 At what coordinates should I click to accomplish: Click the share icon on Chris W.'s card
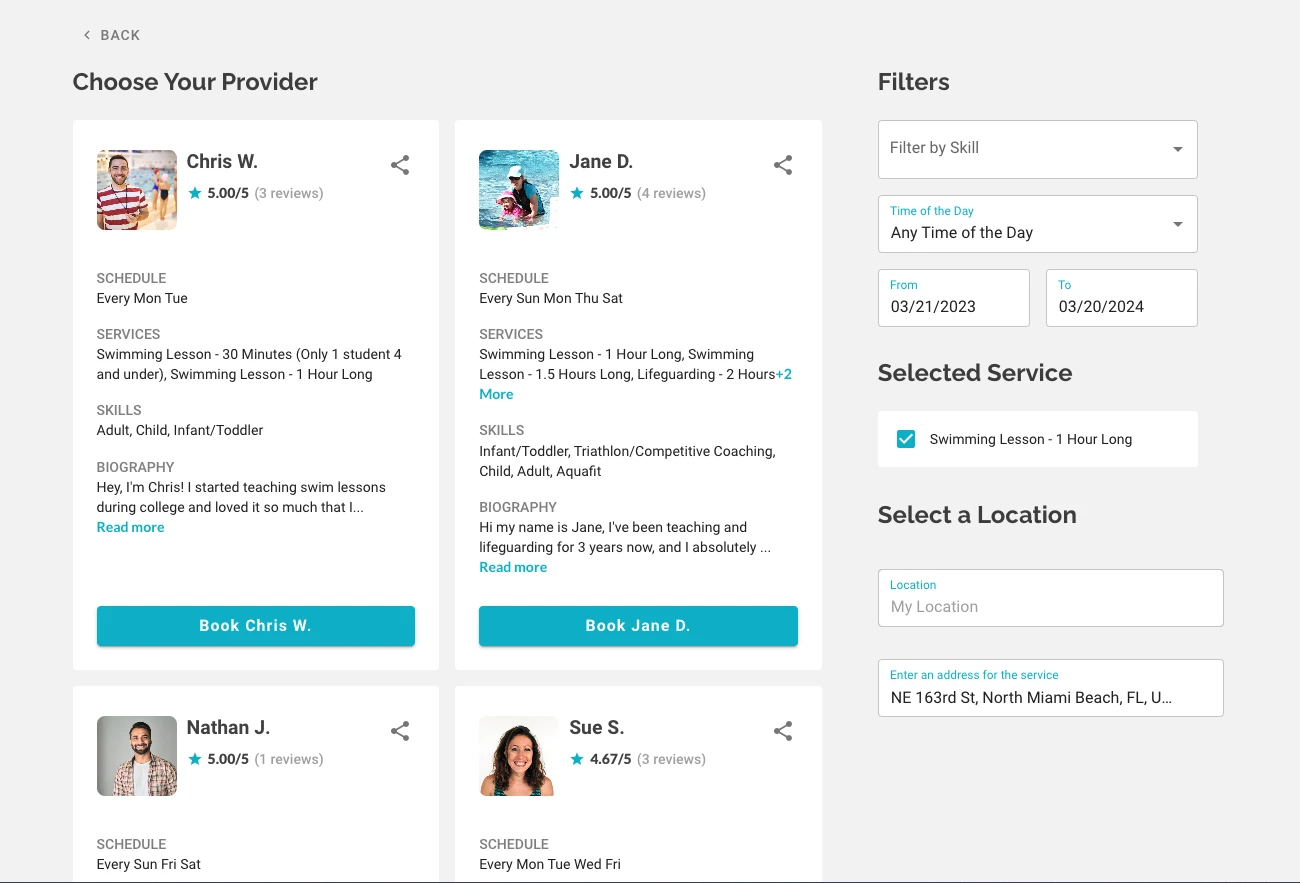click(400, 165)
